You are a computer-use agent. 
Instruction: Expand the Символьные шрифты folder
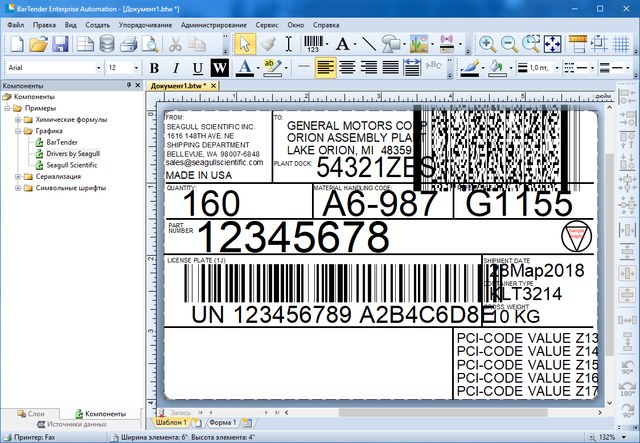tap(18, 188)
